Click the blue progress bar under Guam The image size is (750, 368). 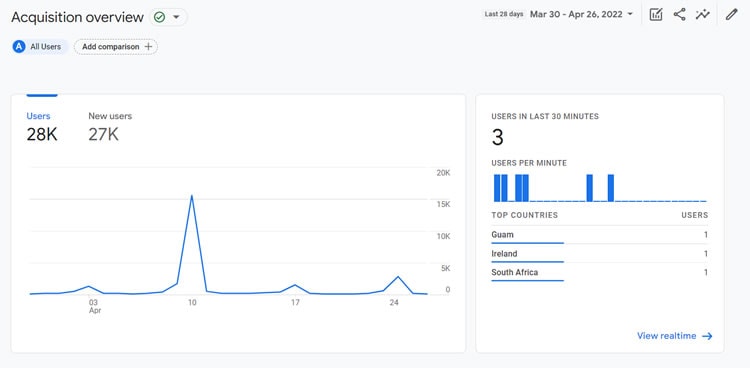(x=528, y=243)
